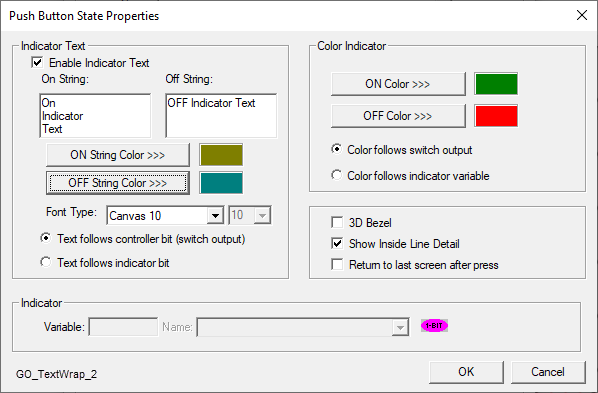This screenshot has height=393, width=598.
Task: Click the red OFF color swatch
Action: pos(496,116)
